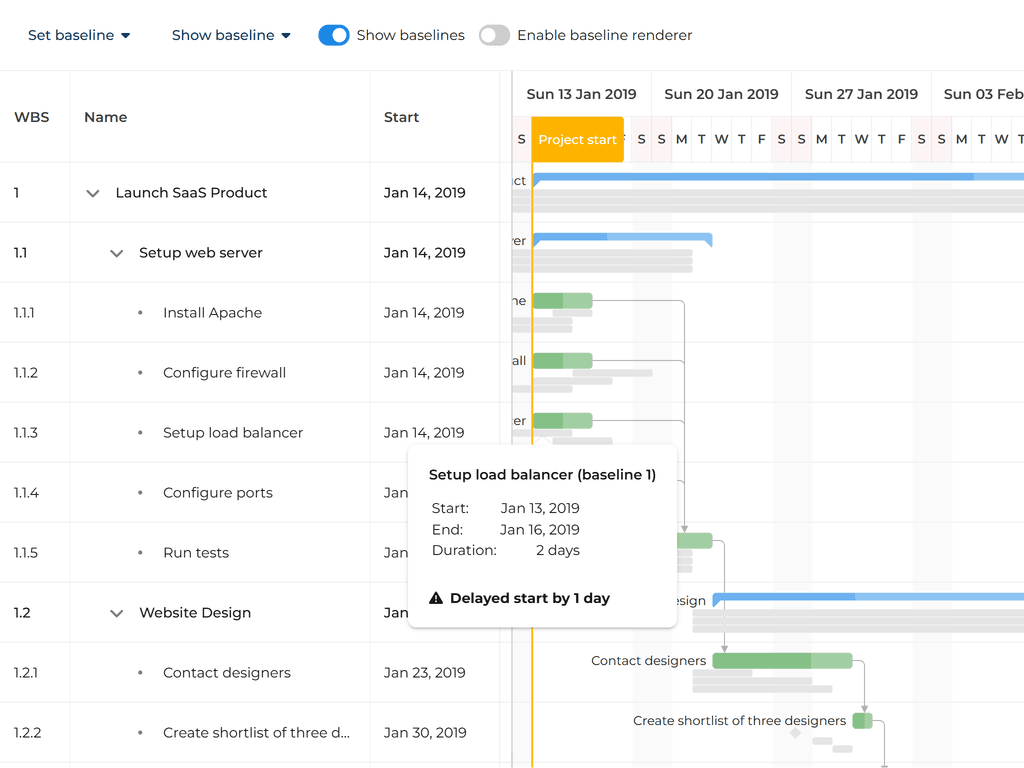Click the Delayed start warning icon
The image size is (1024, 768).
click(436, 598)
